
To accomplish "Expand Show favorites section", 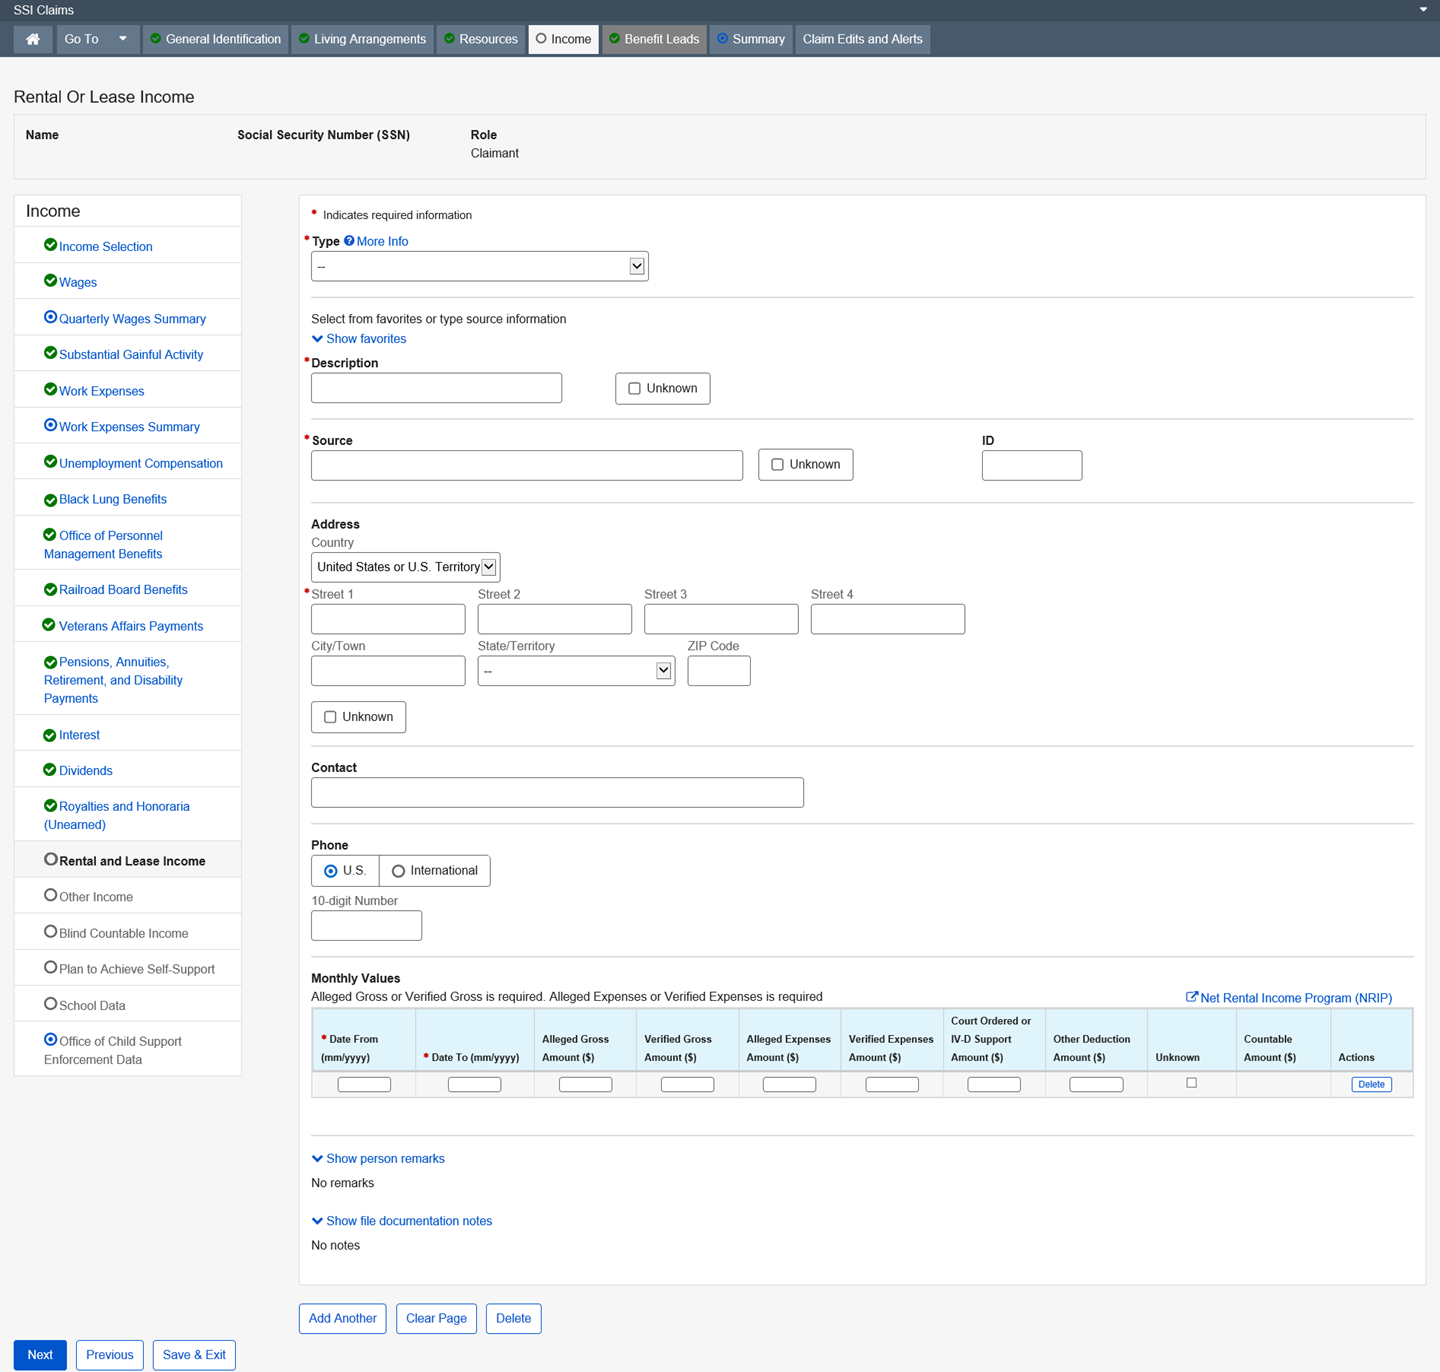I will click(x=358, y=339).
